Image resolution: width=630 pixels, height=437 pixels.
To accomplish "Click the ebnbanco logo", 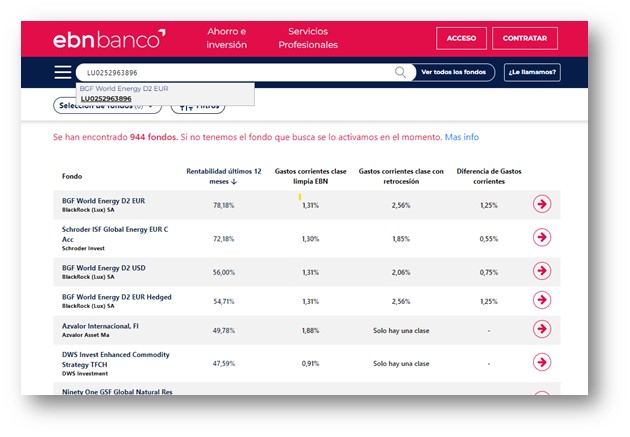I will click(x=109, y=39).
